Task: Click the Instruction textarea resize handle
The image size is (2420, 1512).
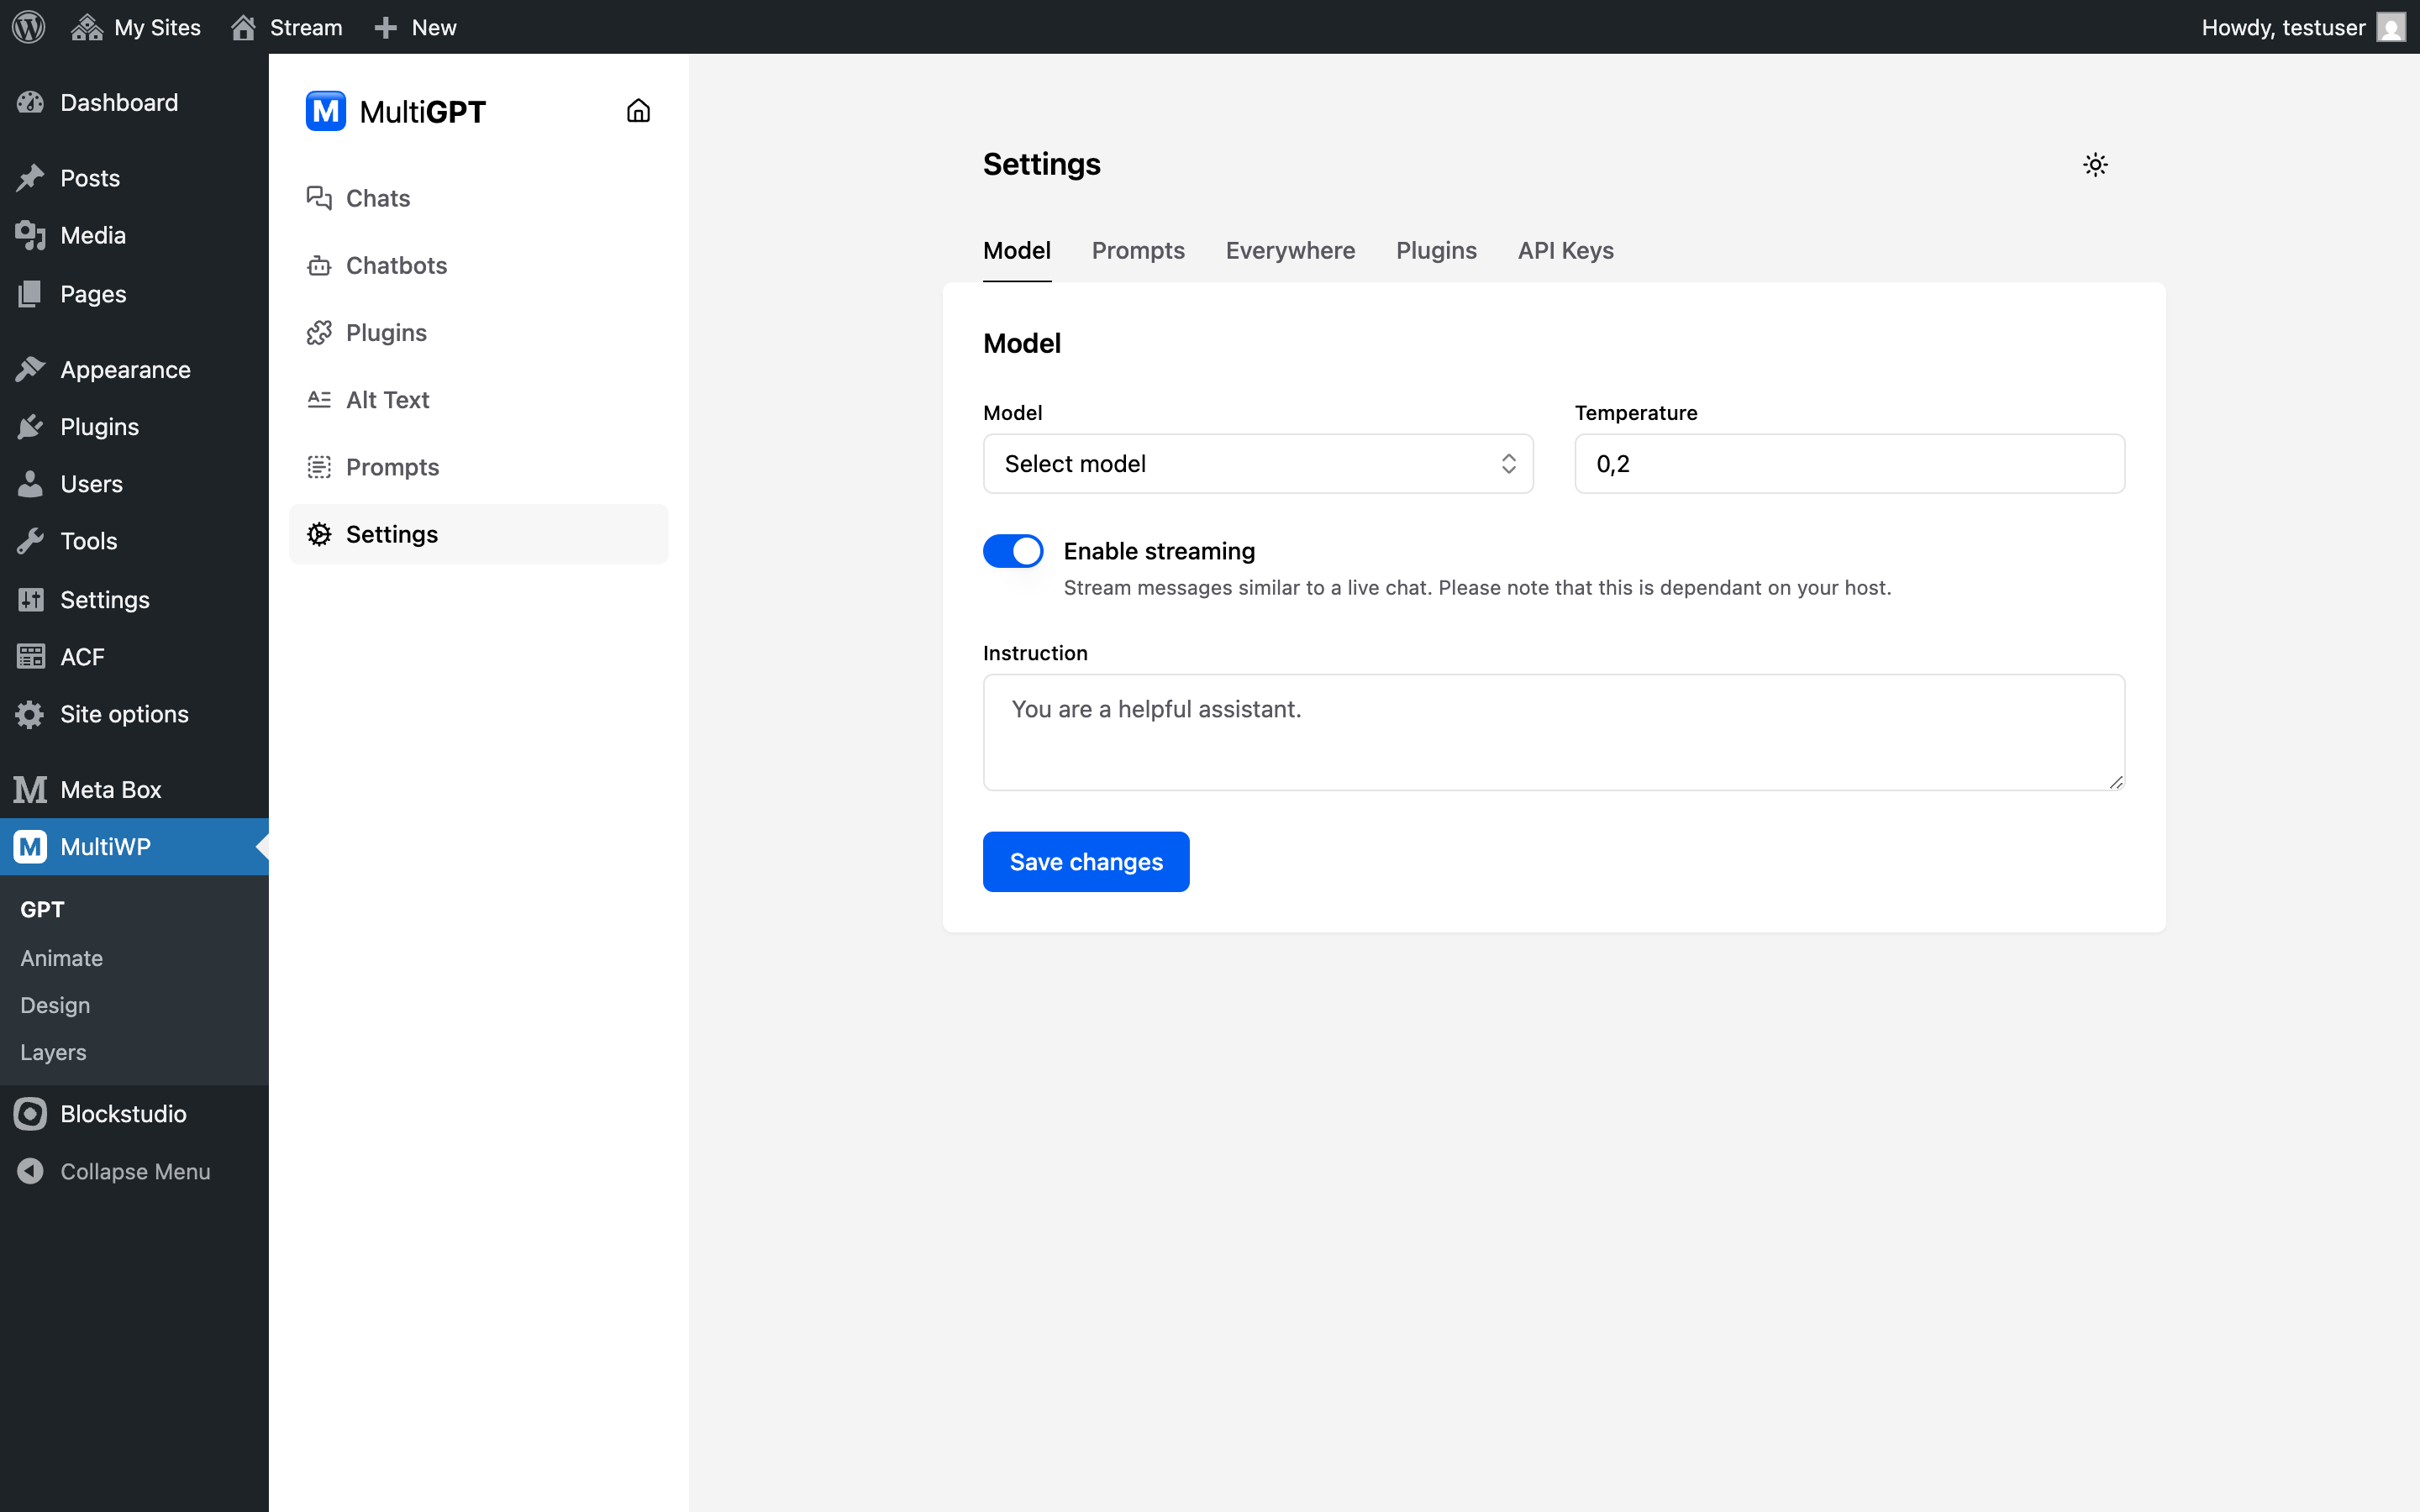Action: (2116, 782)
